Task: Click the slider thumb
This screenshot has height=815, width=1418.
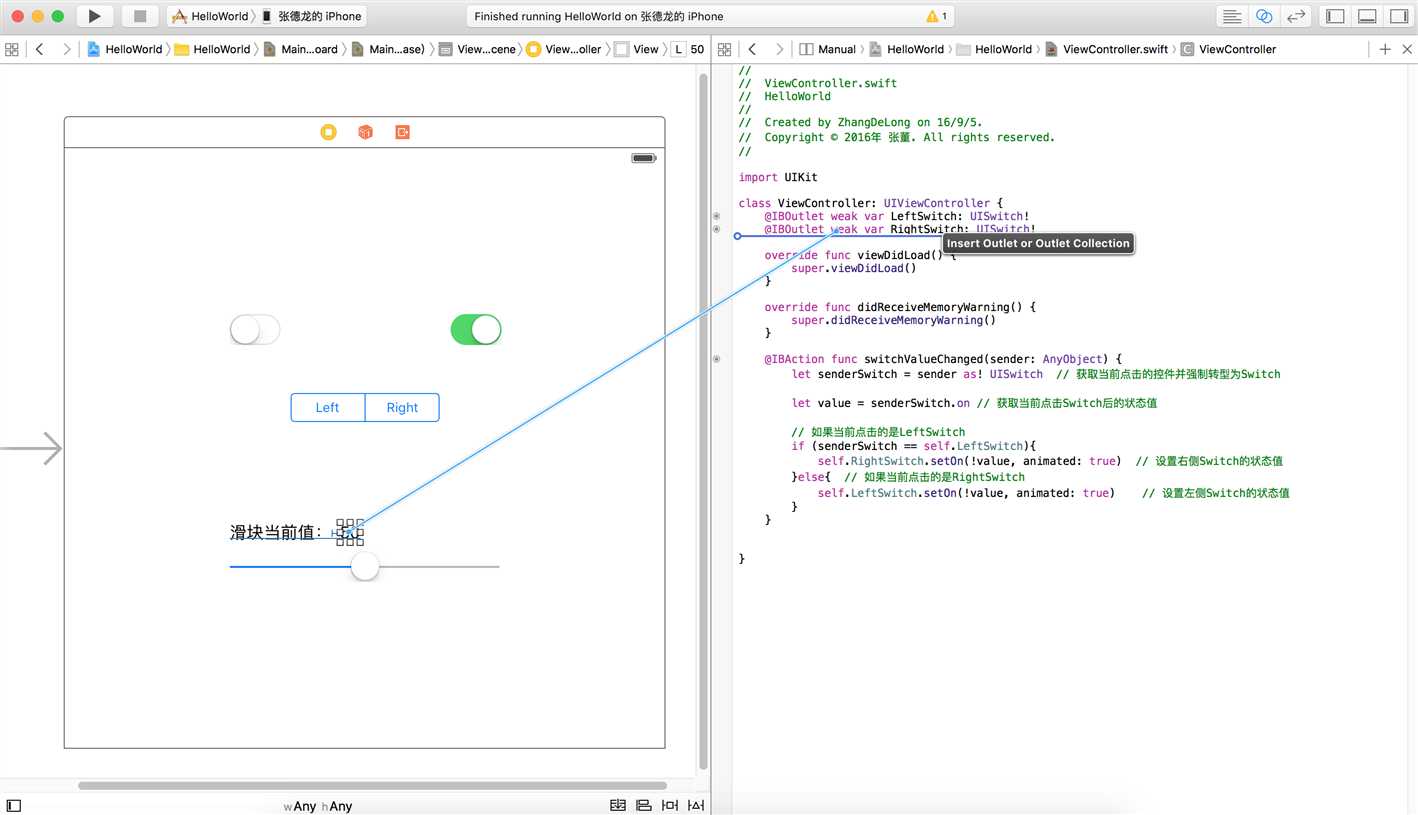Action: 365,566
